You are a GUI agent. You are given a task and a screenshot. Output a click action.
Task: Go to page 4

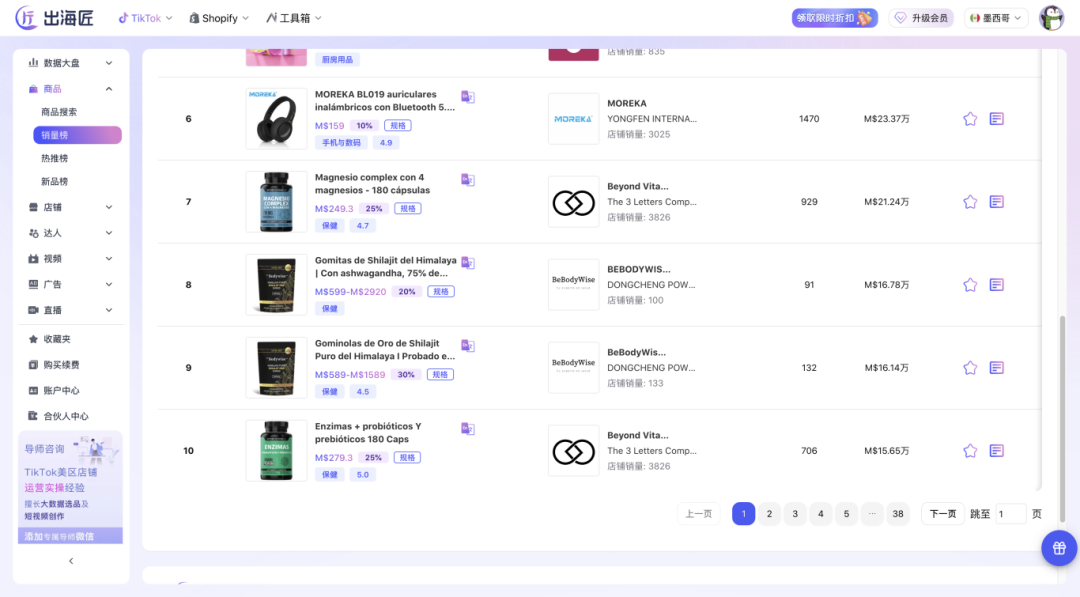[820, 514]
